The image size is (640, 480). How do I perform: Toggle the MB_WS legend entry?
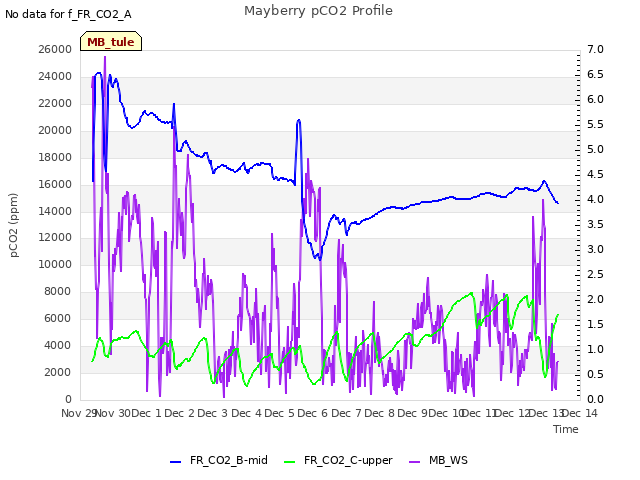(x=438, y=460)
